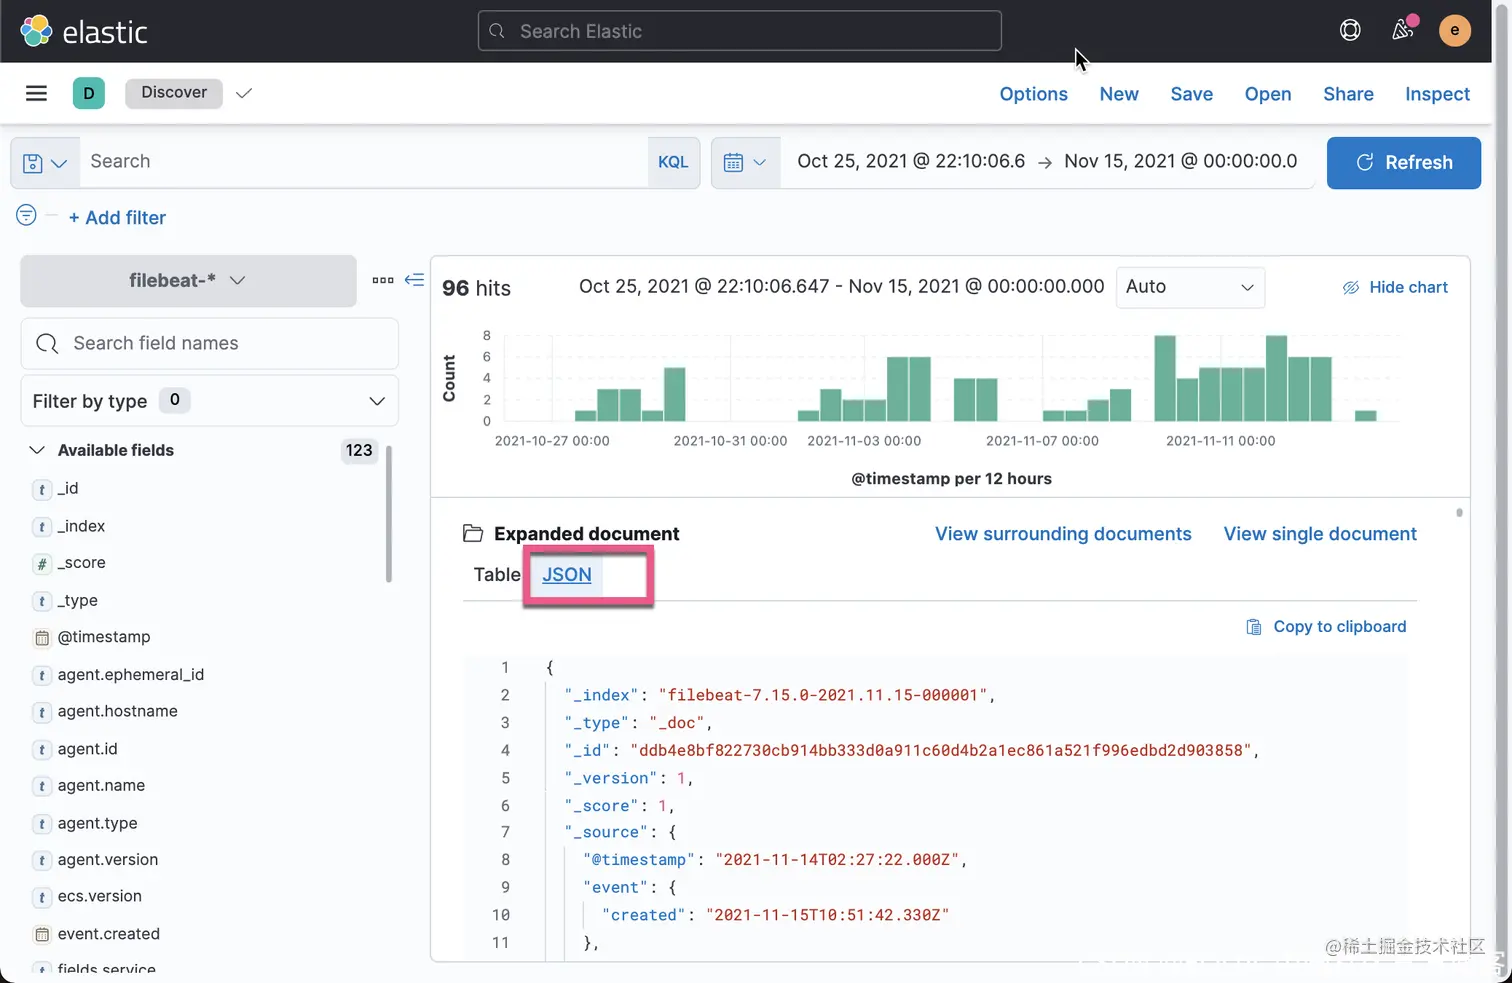1512x983 pixels.
Task: Click View single document link
Action: click(x=1320, y=534)
